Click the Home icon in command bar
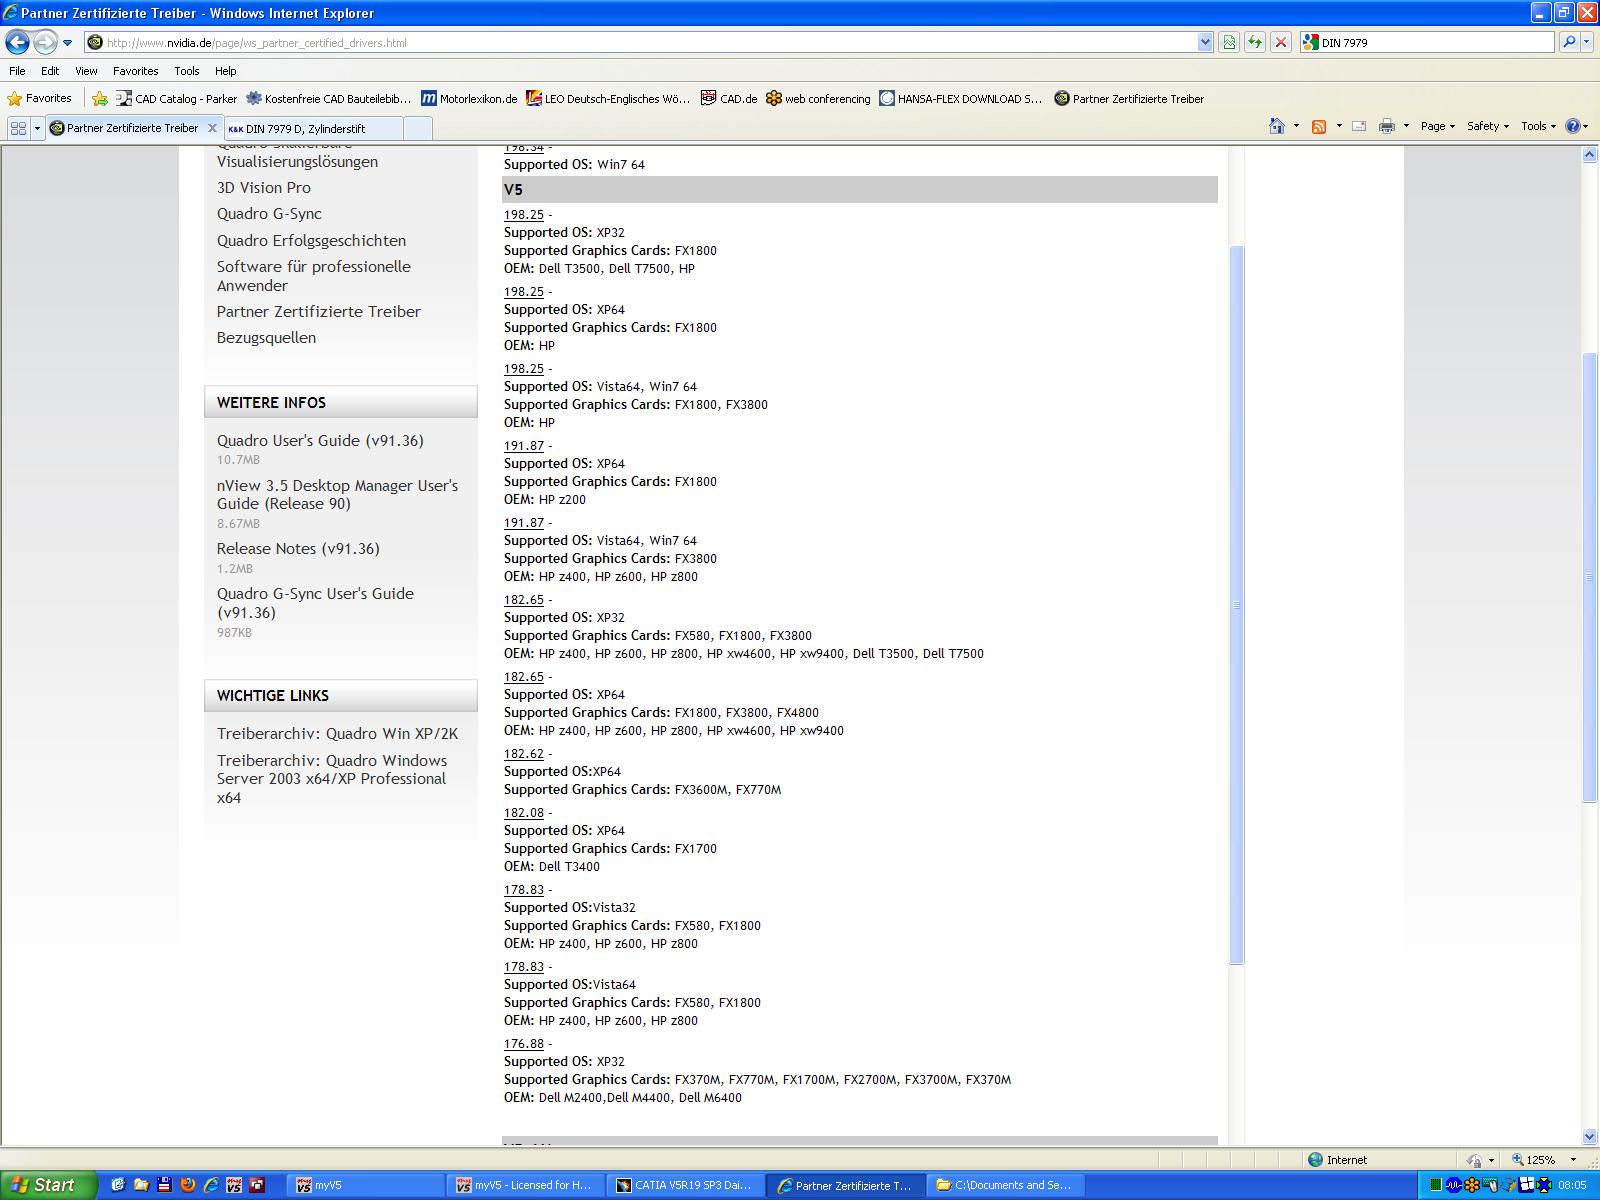This screenshot has height=1200, width=1600. point(1277,126)
